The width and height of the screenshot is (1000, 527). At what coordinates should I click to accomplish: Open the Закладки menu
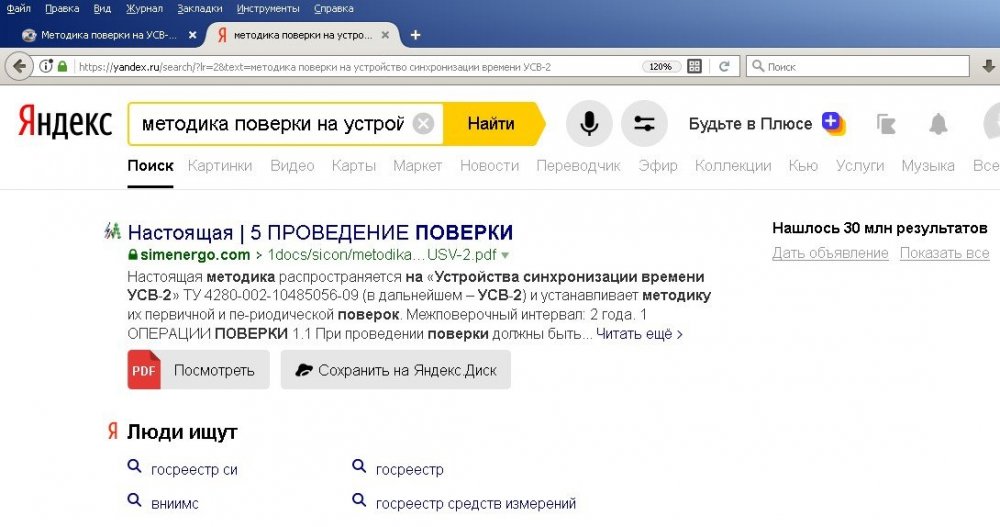click(x=200, y=8)
